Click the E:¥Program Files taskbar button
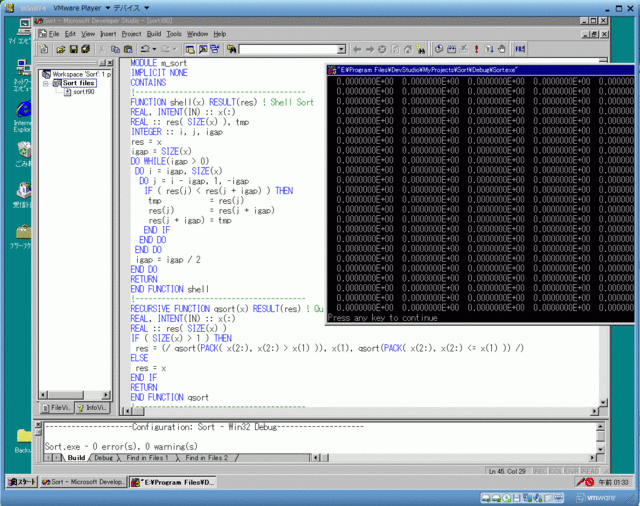Screen dimensions: 640x506 click(x=173, y=482)
